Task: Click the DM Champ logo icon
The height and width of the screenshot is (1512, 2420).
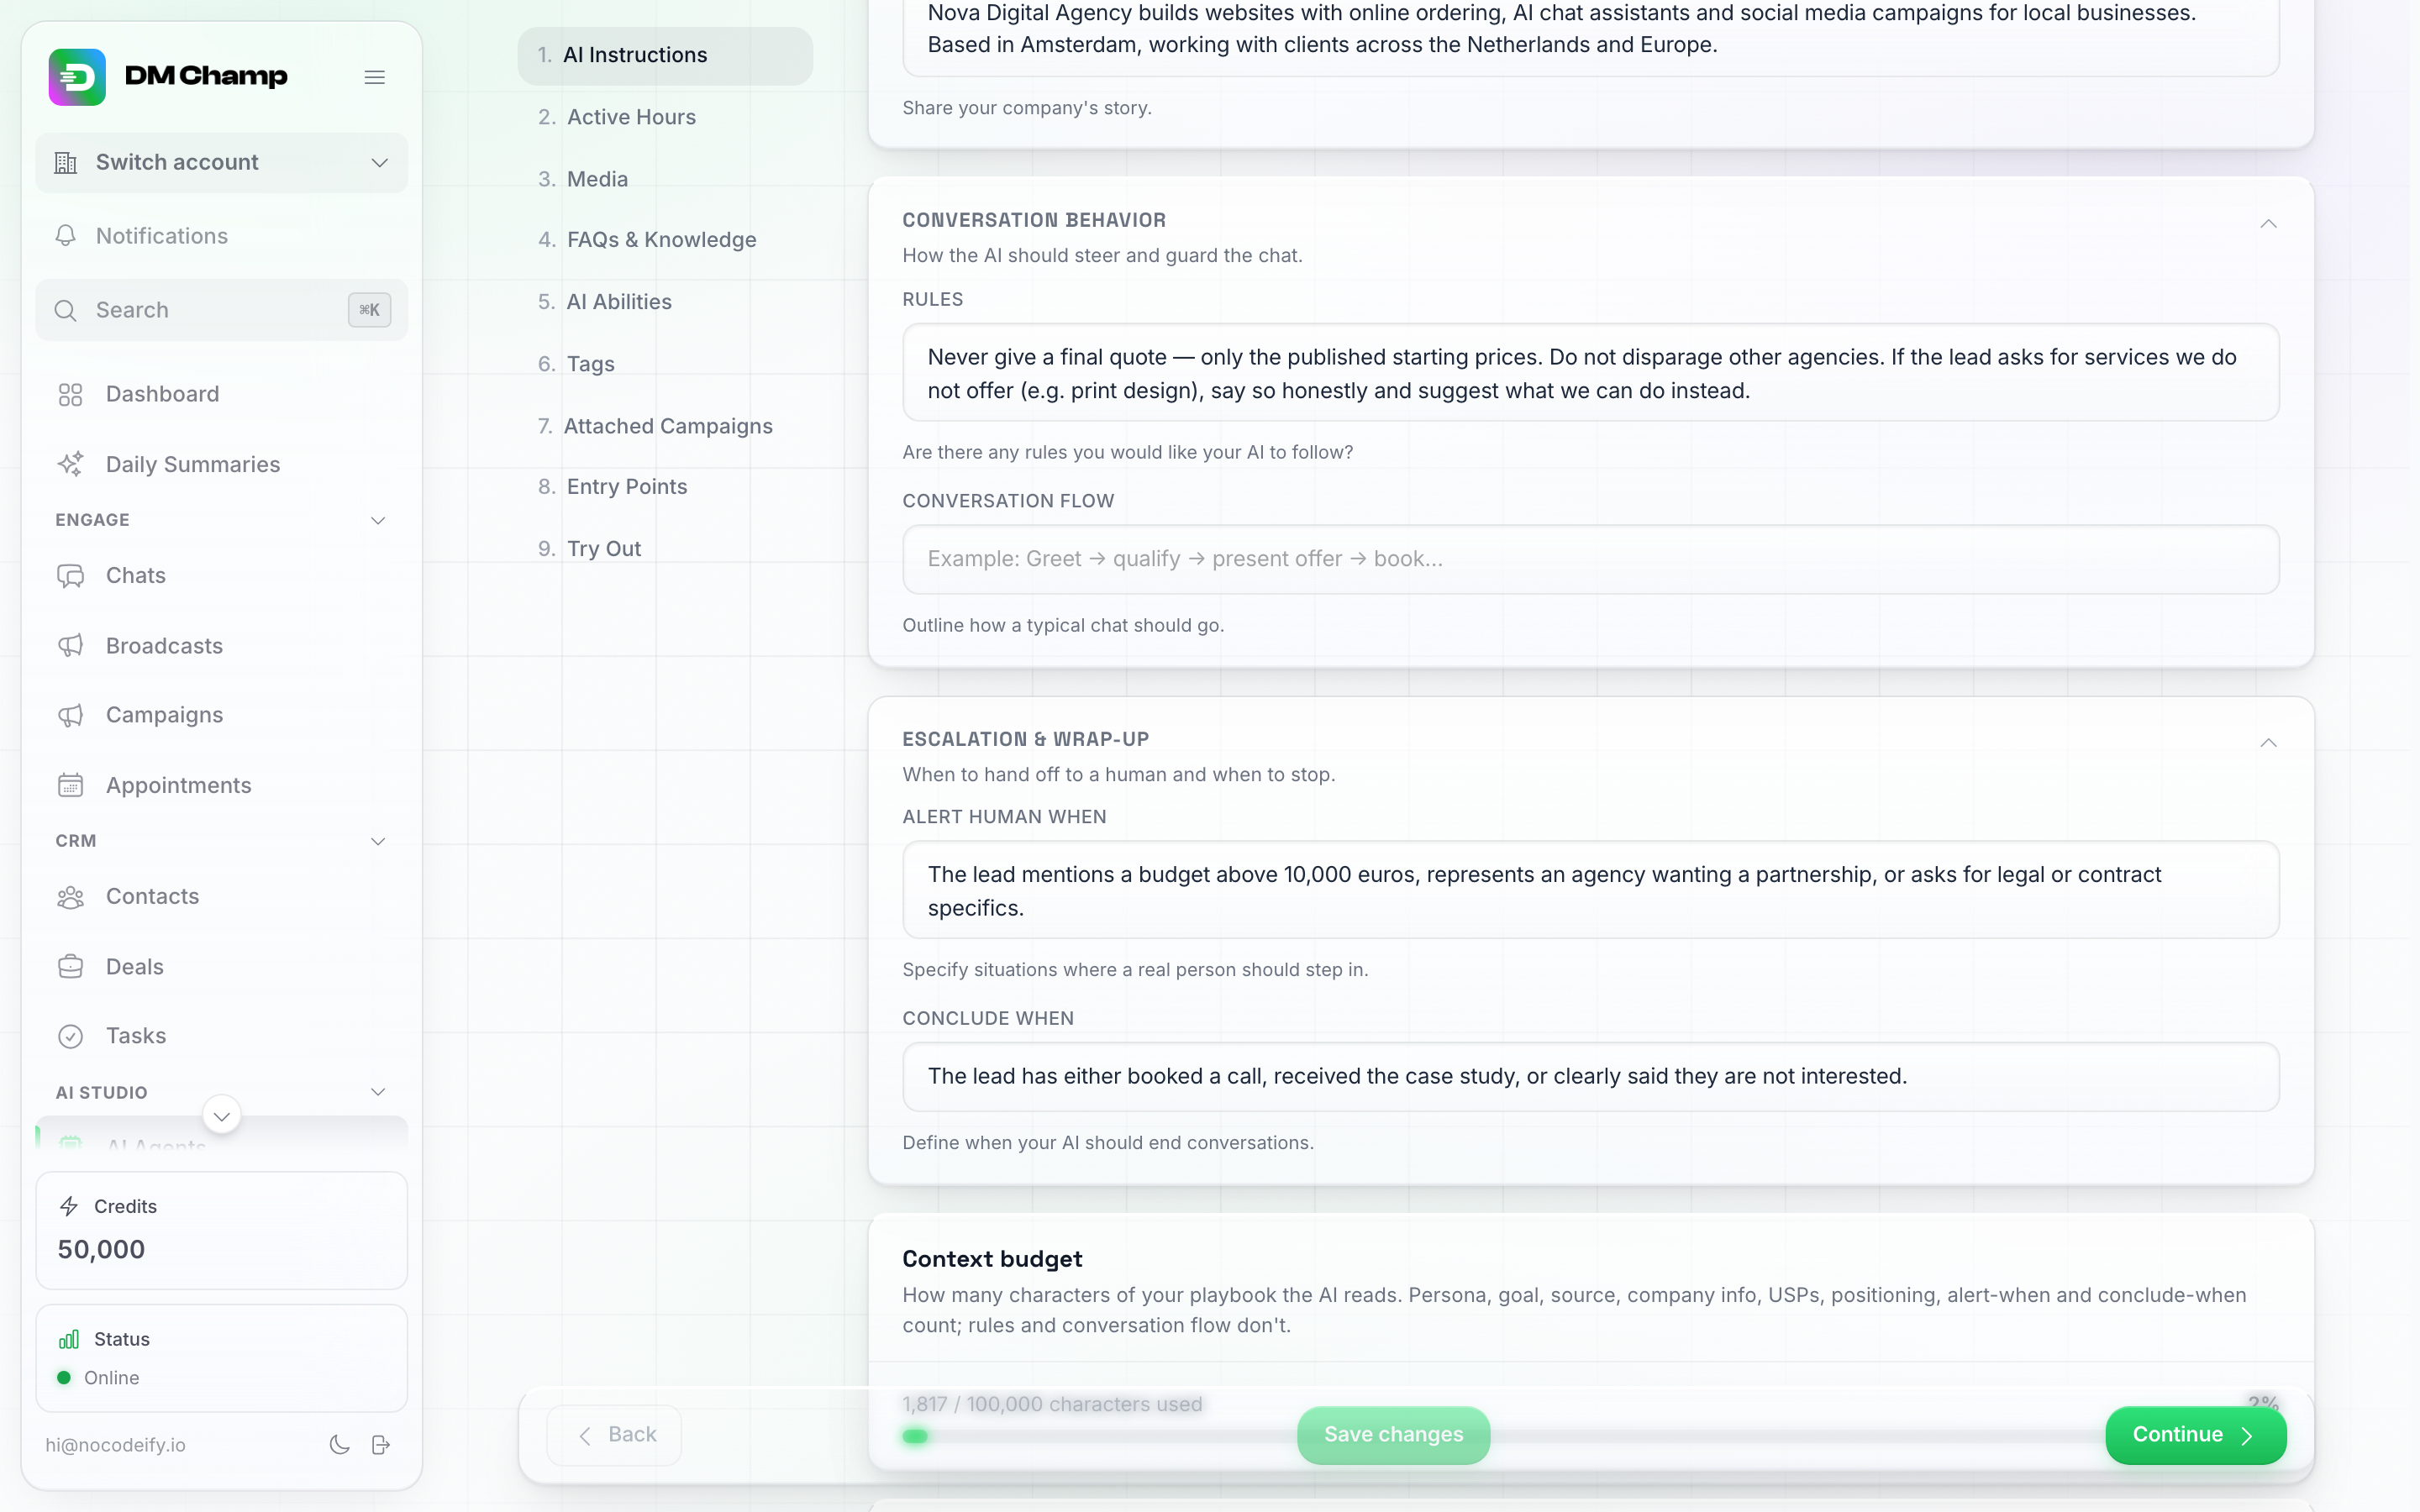Action: (77, 77)
